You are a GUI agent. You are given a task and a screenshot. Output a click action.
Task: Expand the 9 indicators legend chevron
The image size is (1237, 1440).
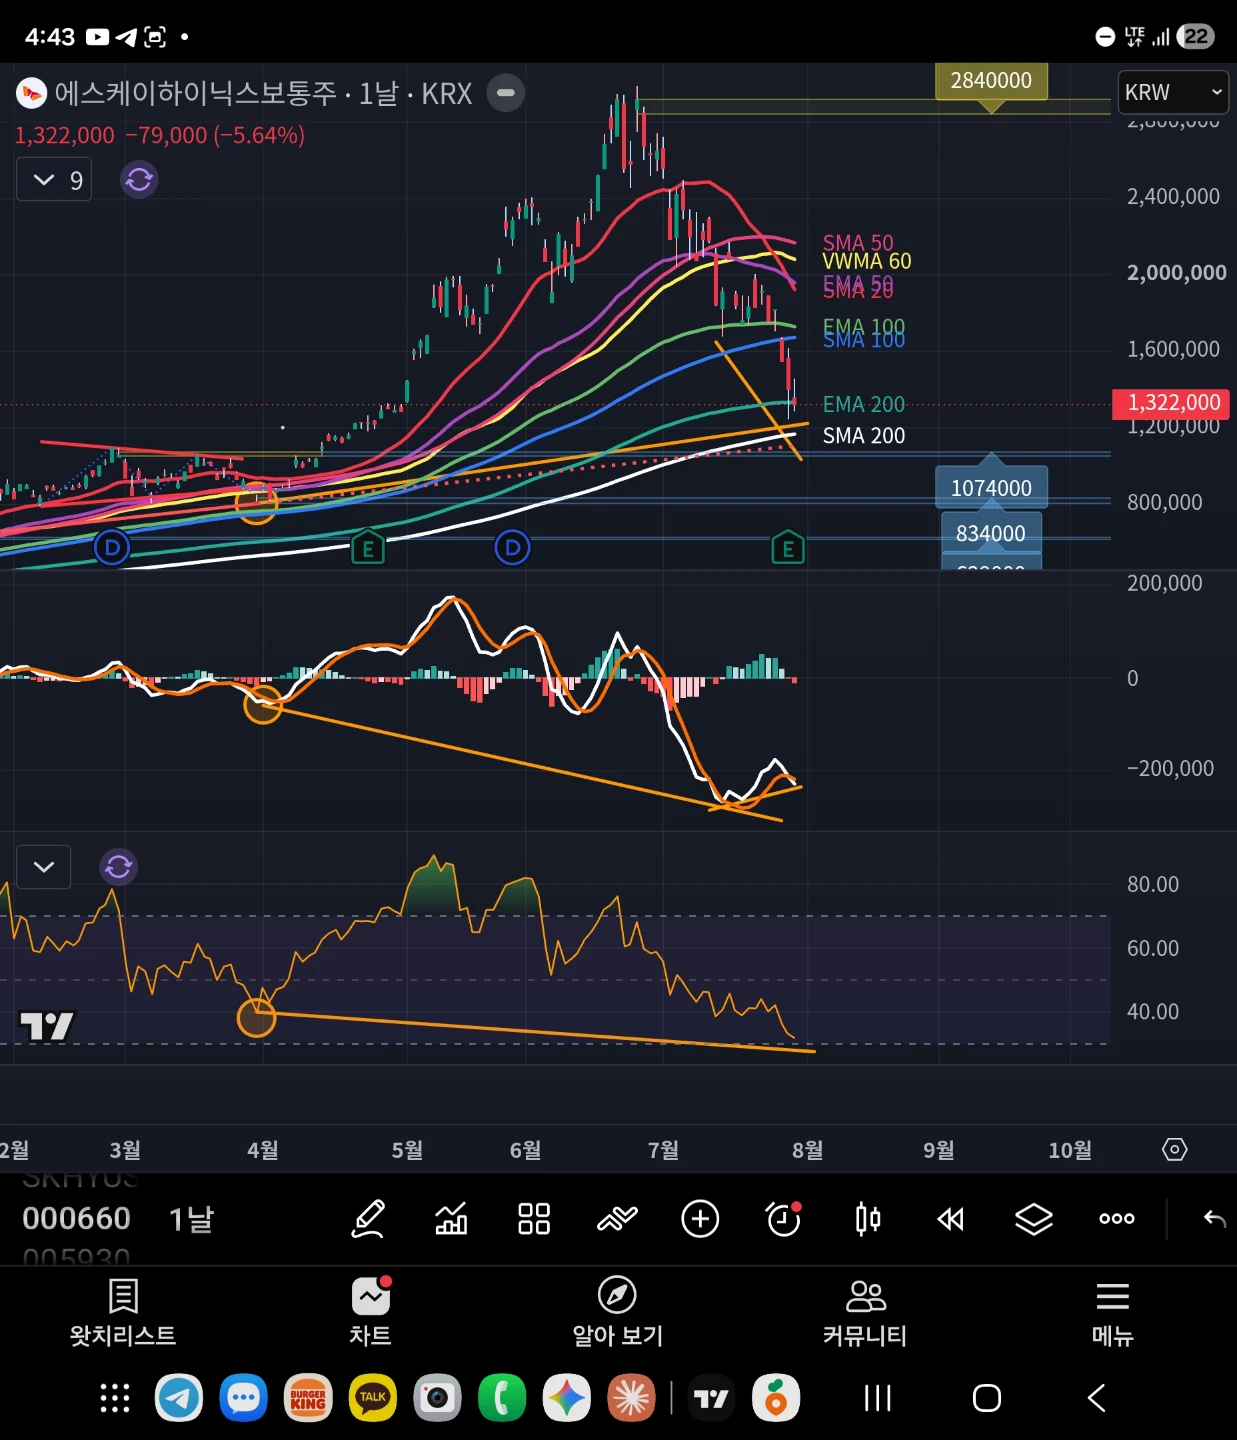click(54, 180)
